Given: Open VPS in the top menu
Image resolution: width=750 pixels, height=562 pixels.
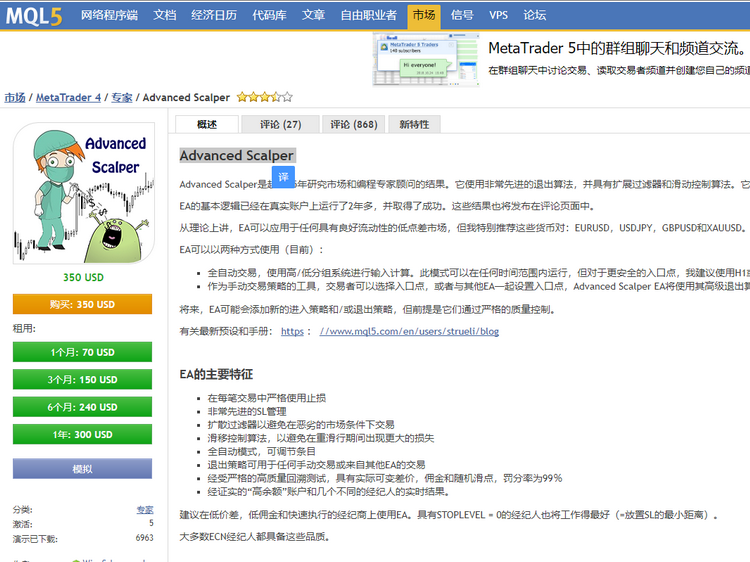Looking at the screenshot, I should click(x=498, y=15).
